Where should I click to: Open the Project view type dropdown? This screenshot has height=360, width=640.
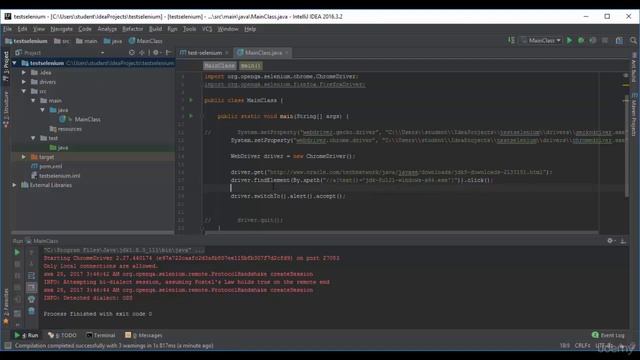(x=102, y=53)
